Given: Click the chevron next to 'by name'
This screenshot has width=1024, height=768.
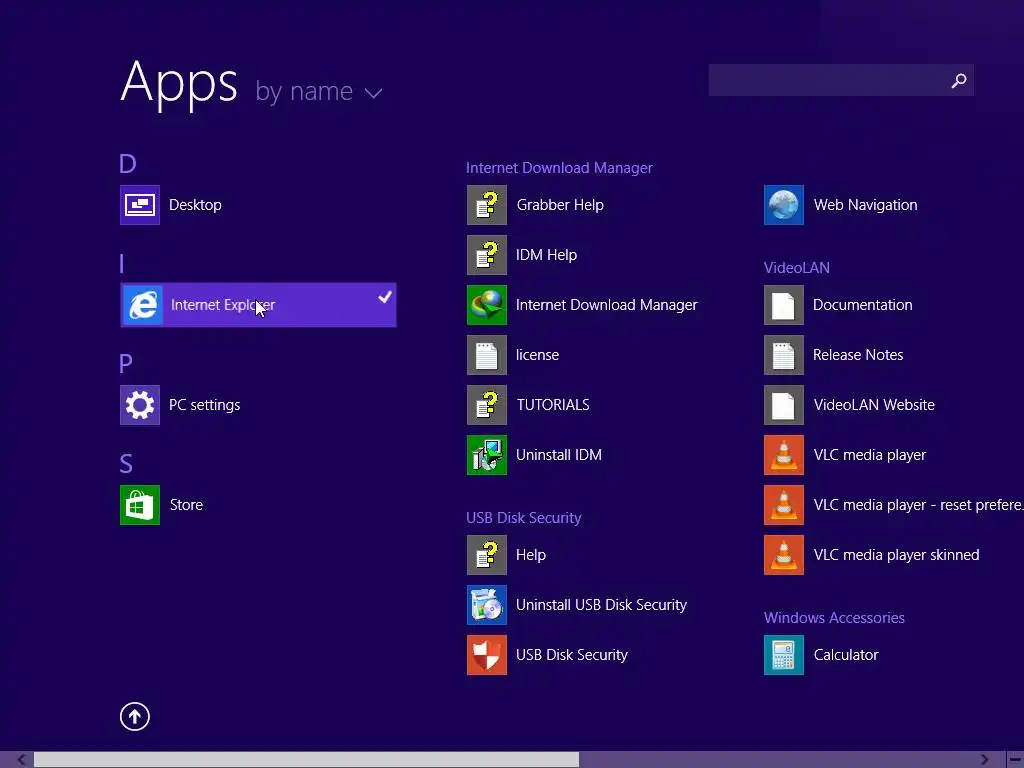Looking at the screenshot, I should (373, 93).
